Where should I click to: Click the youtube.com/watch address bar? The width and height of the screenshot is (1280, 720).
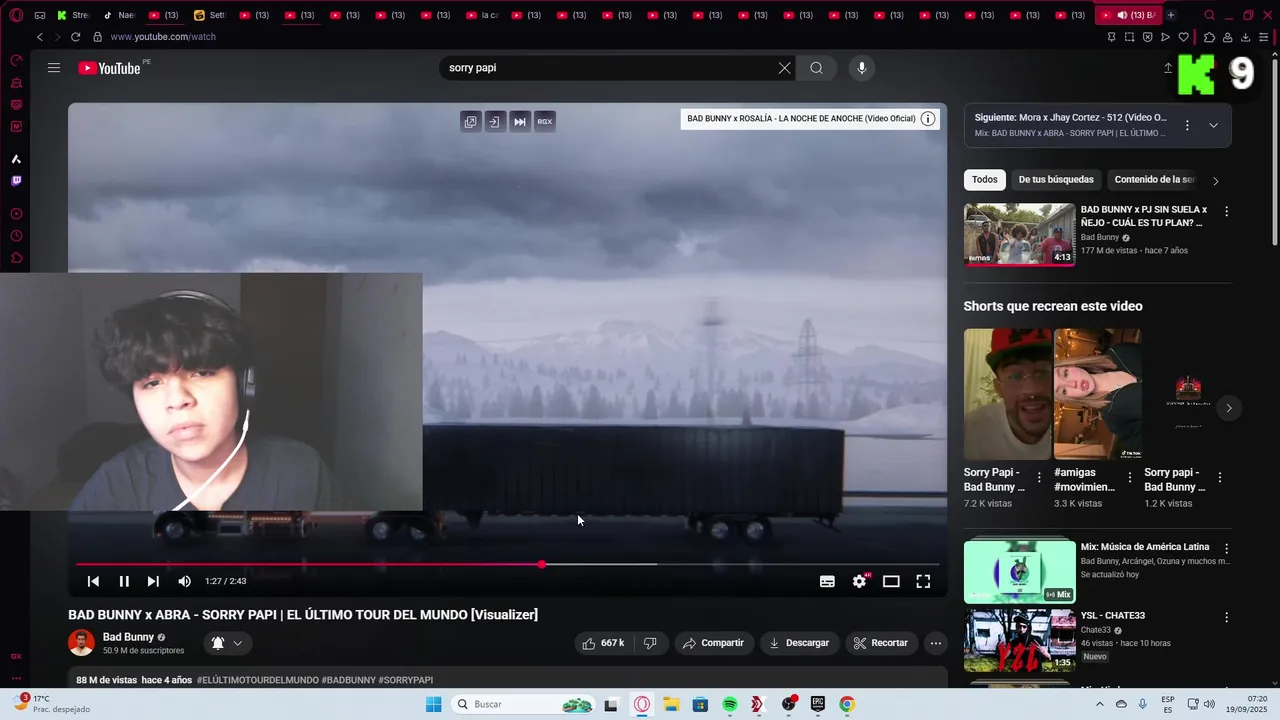(163, 37)
